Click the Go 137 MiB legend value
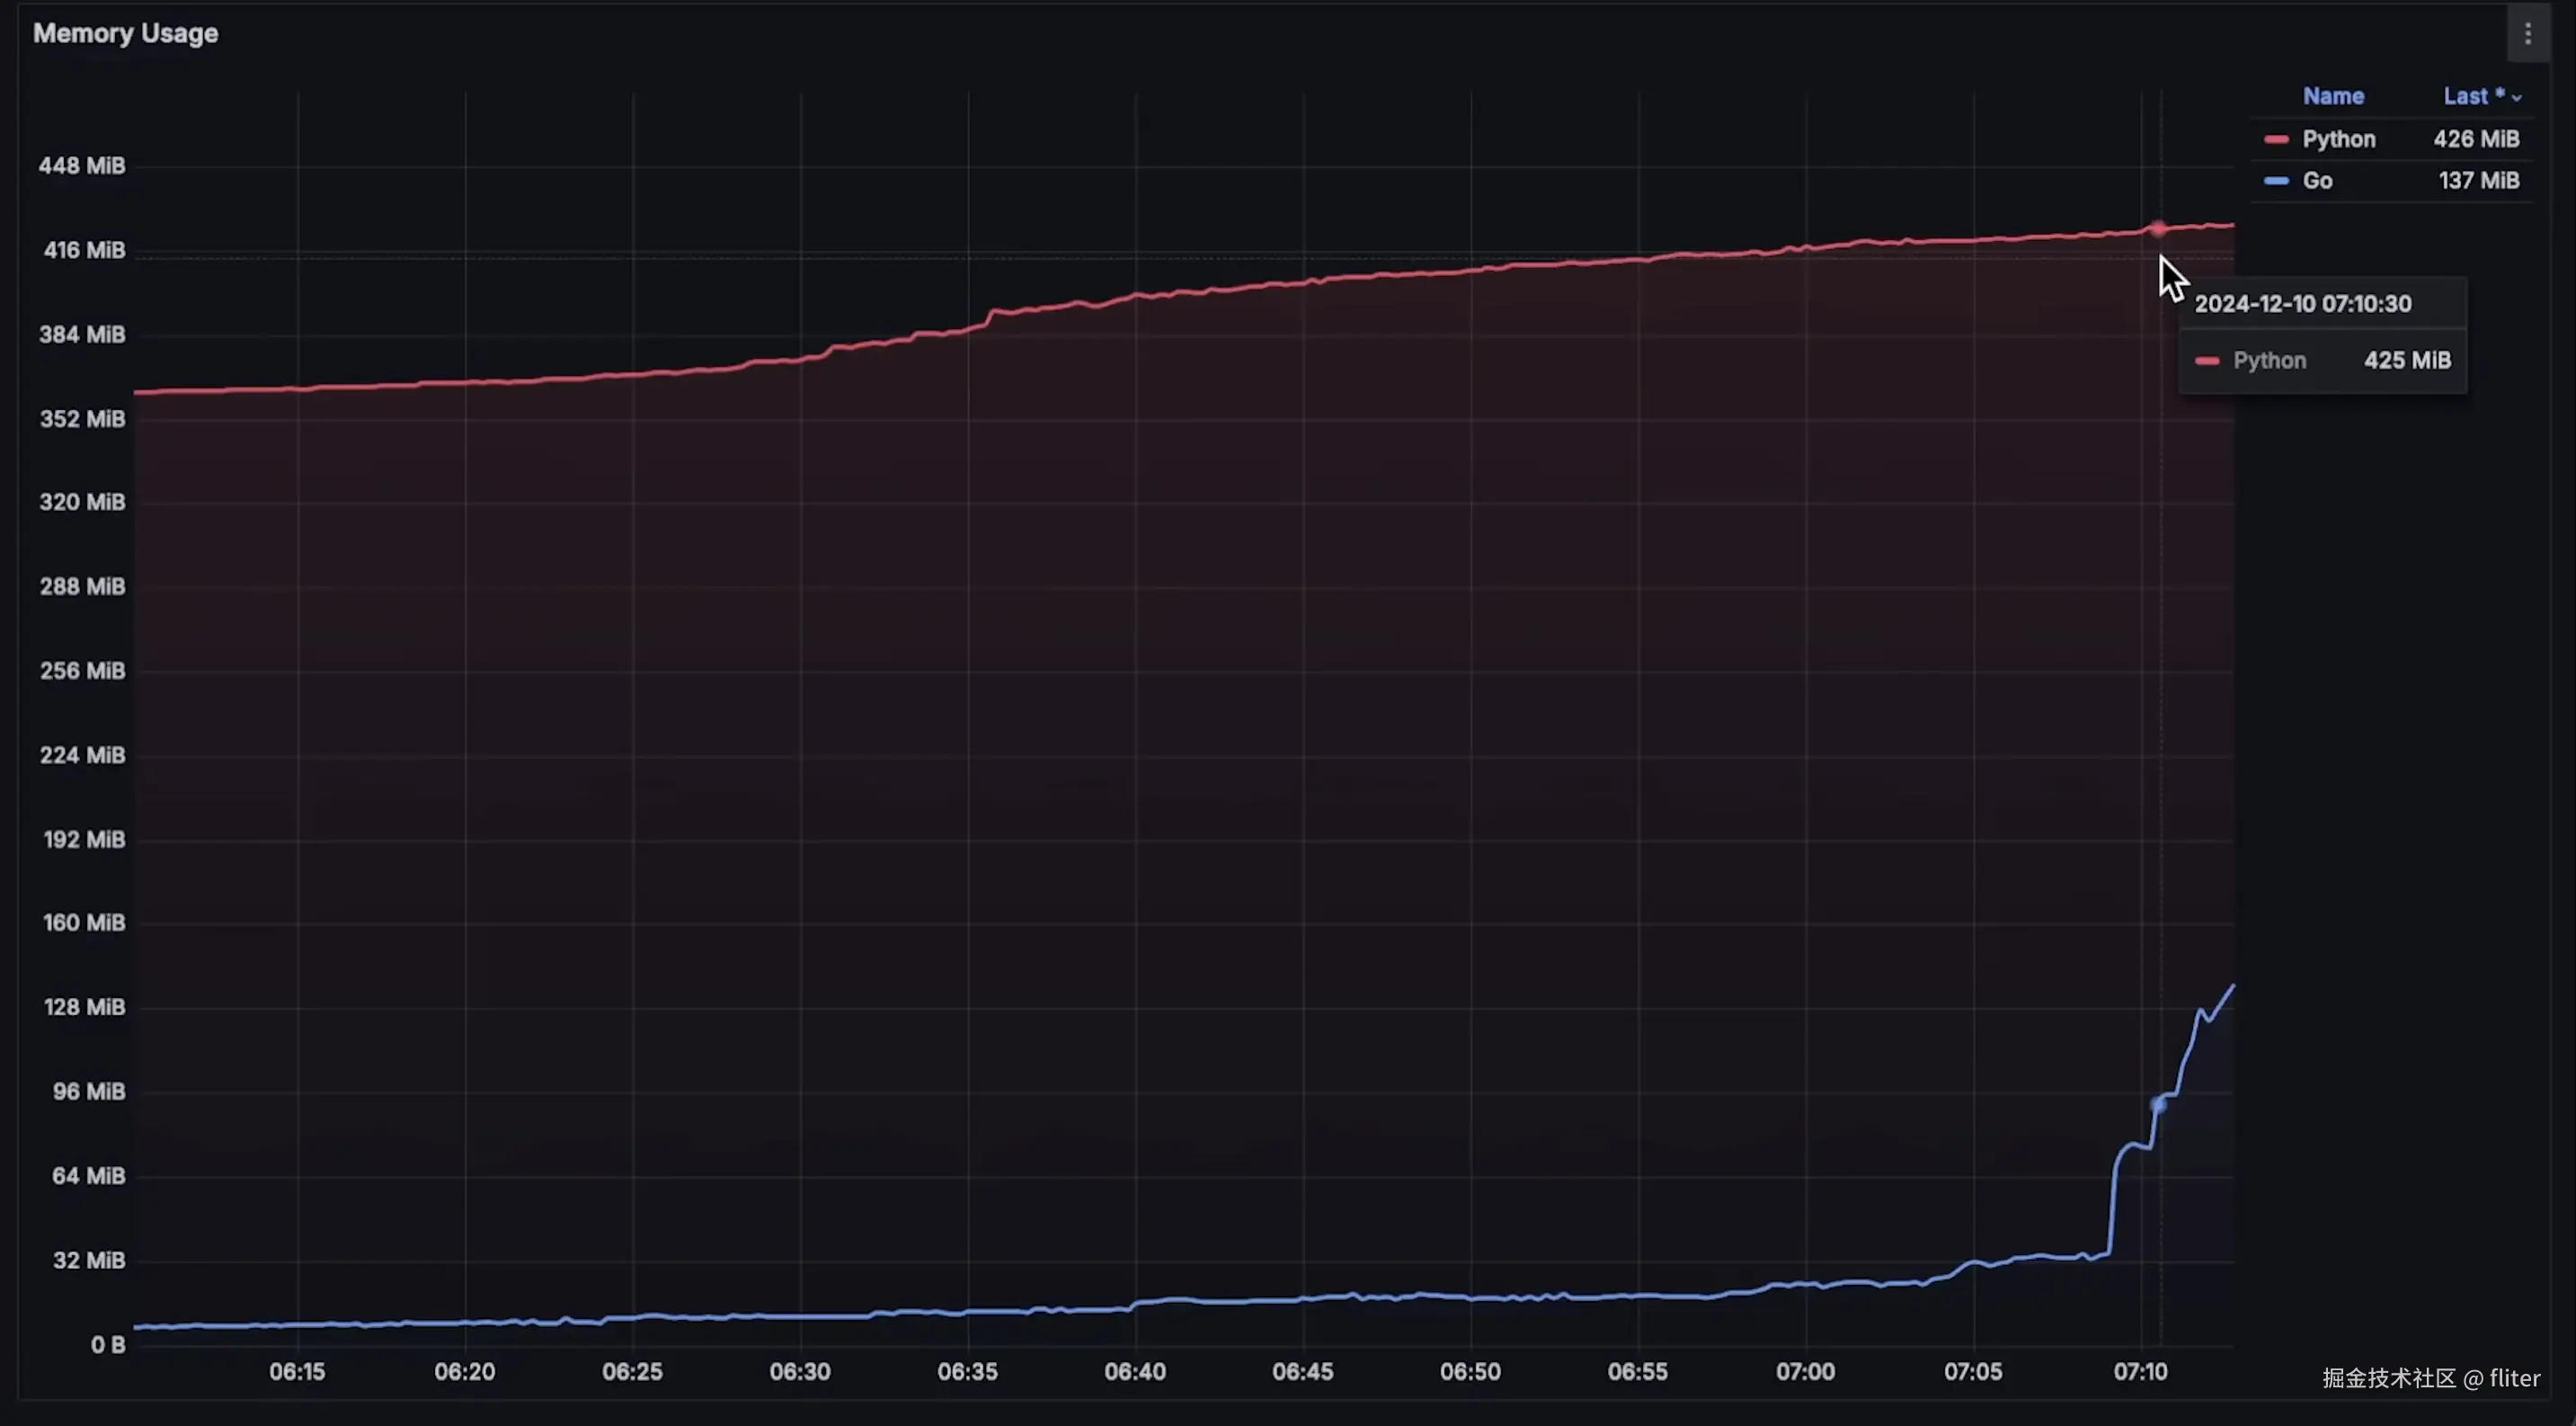 pos(2478,181)
